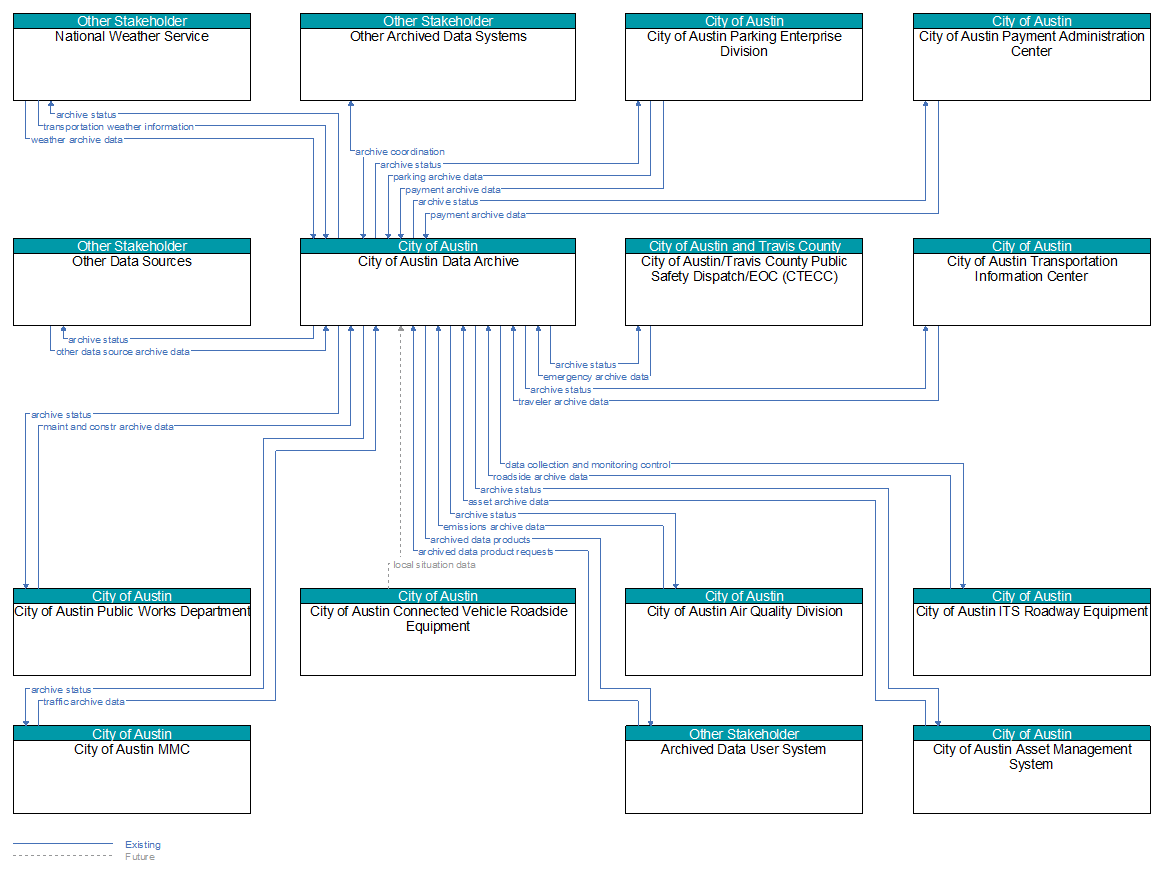Select the Other Data Sources box
The height and width of the screenshot is (875, 1161).
click(x=132, y=282)
